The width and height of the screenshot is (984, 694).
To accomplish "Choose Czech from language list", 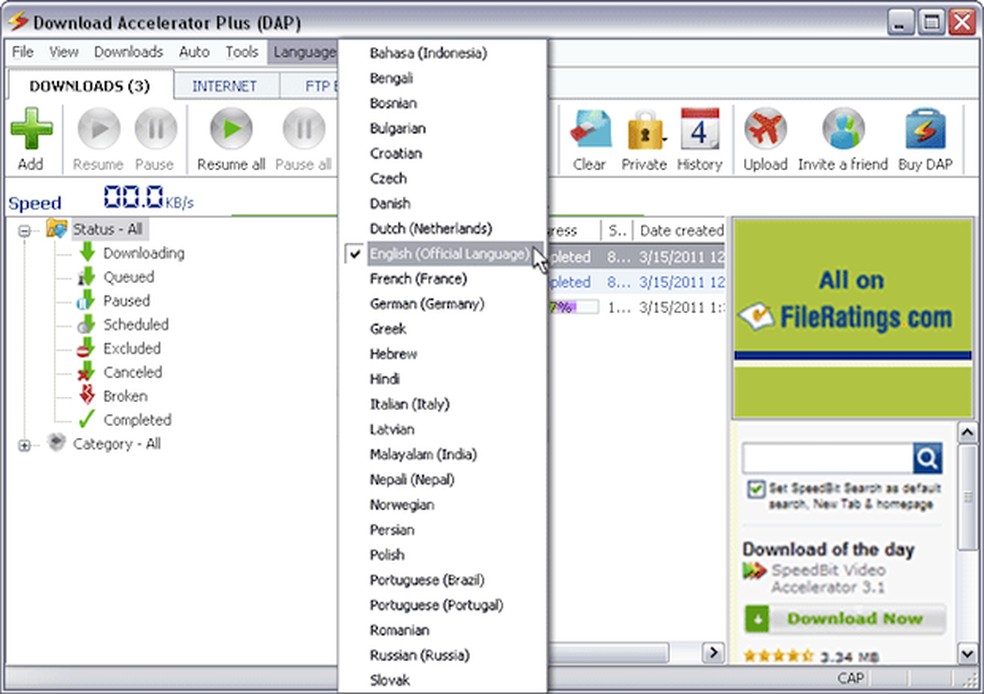I will pyautogui.click(x=442, y=178).
